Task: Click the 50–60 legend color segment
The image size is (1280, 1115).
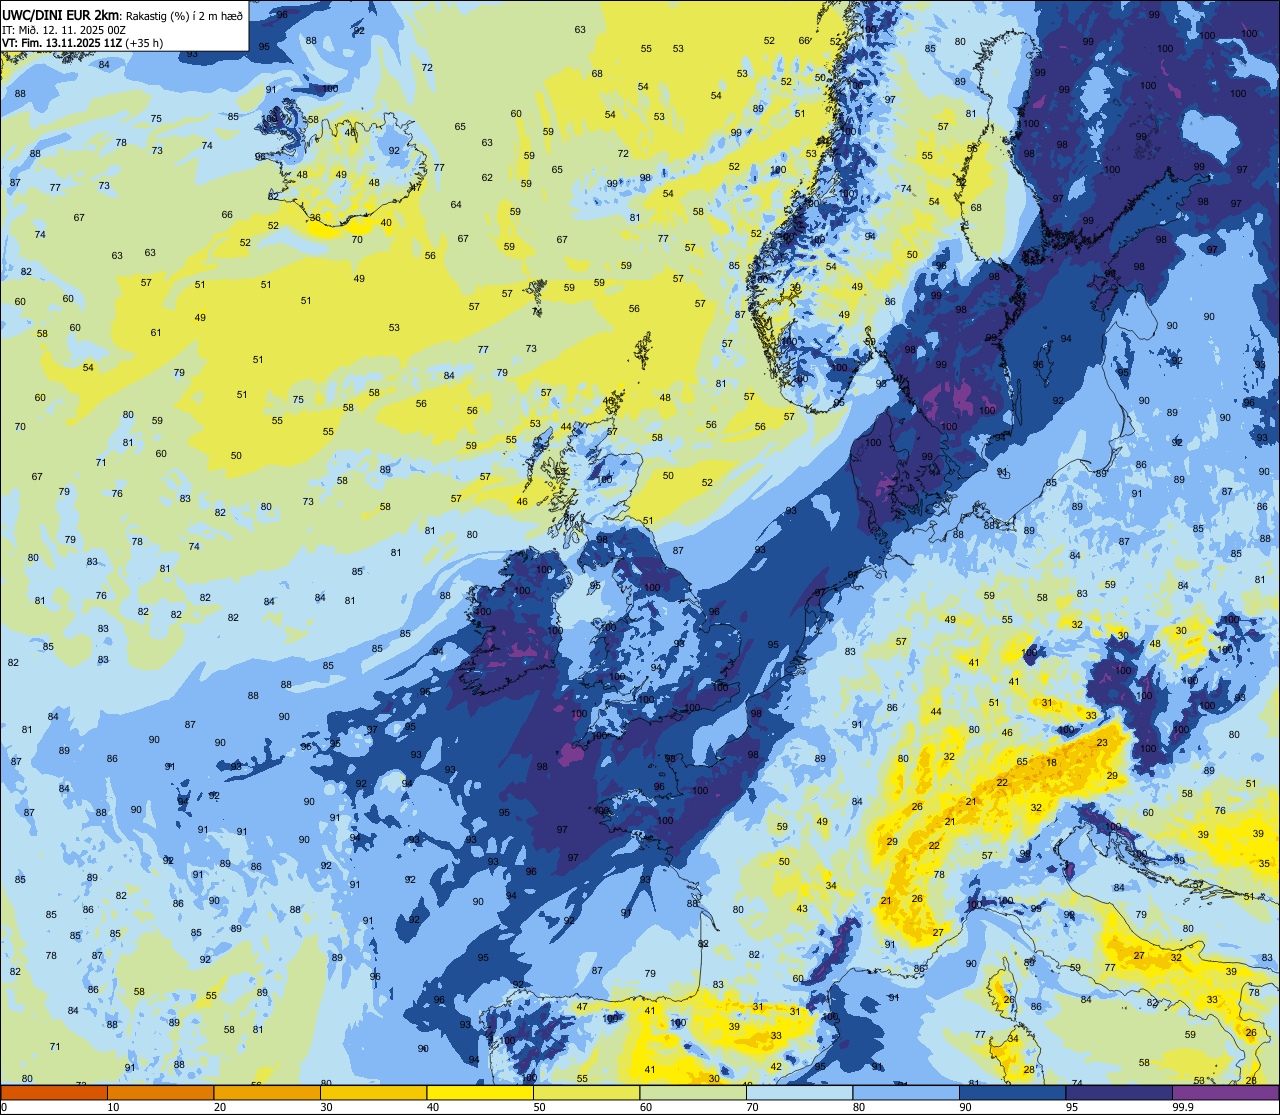Action: [x=586, y=1093]
